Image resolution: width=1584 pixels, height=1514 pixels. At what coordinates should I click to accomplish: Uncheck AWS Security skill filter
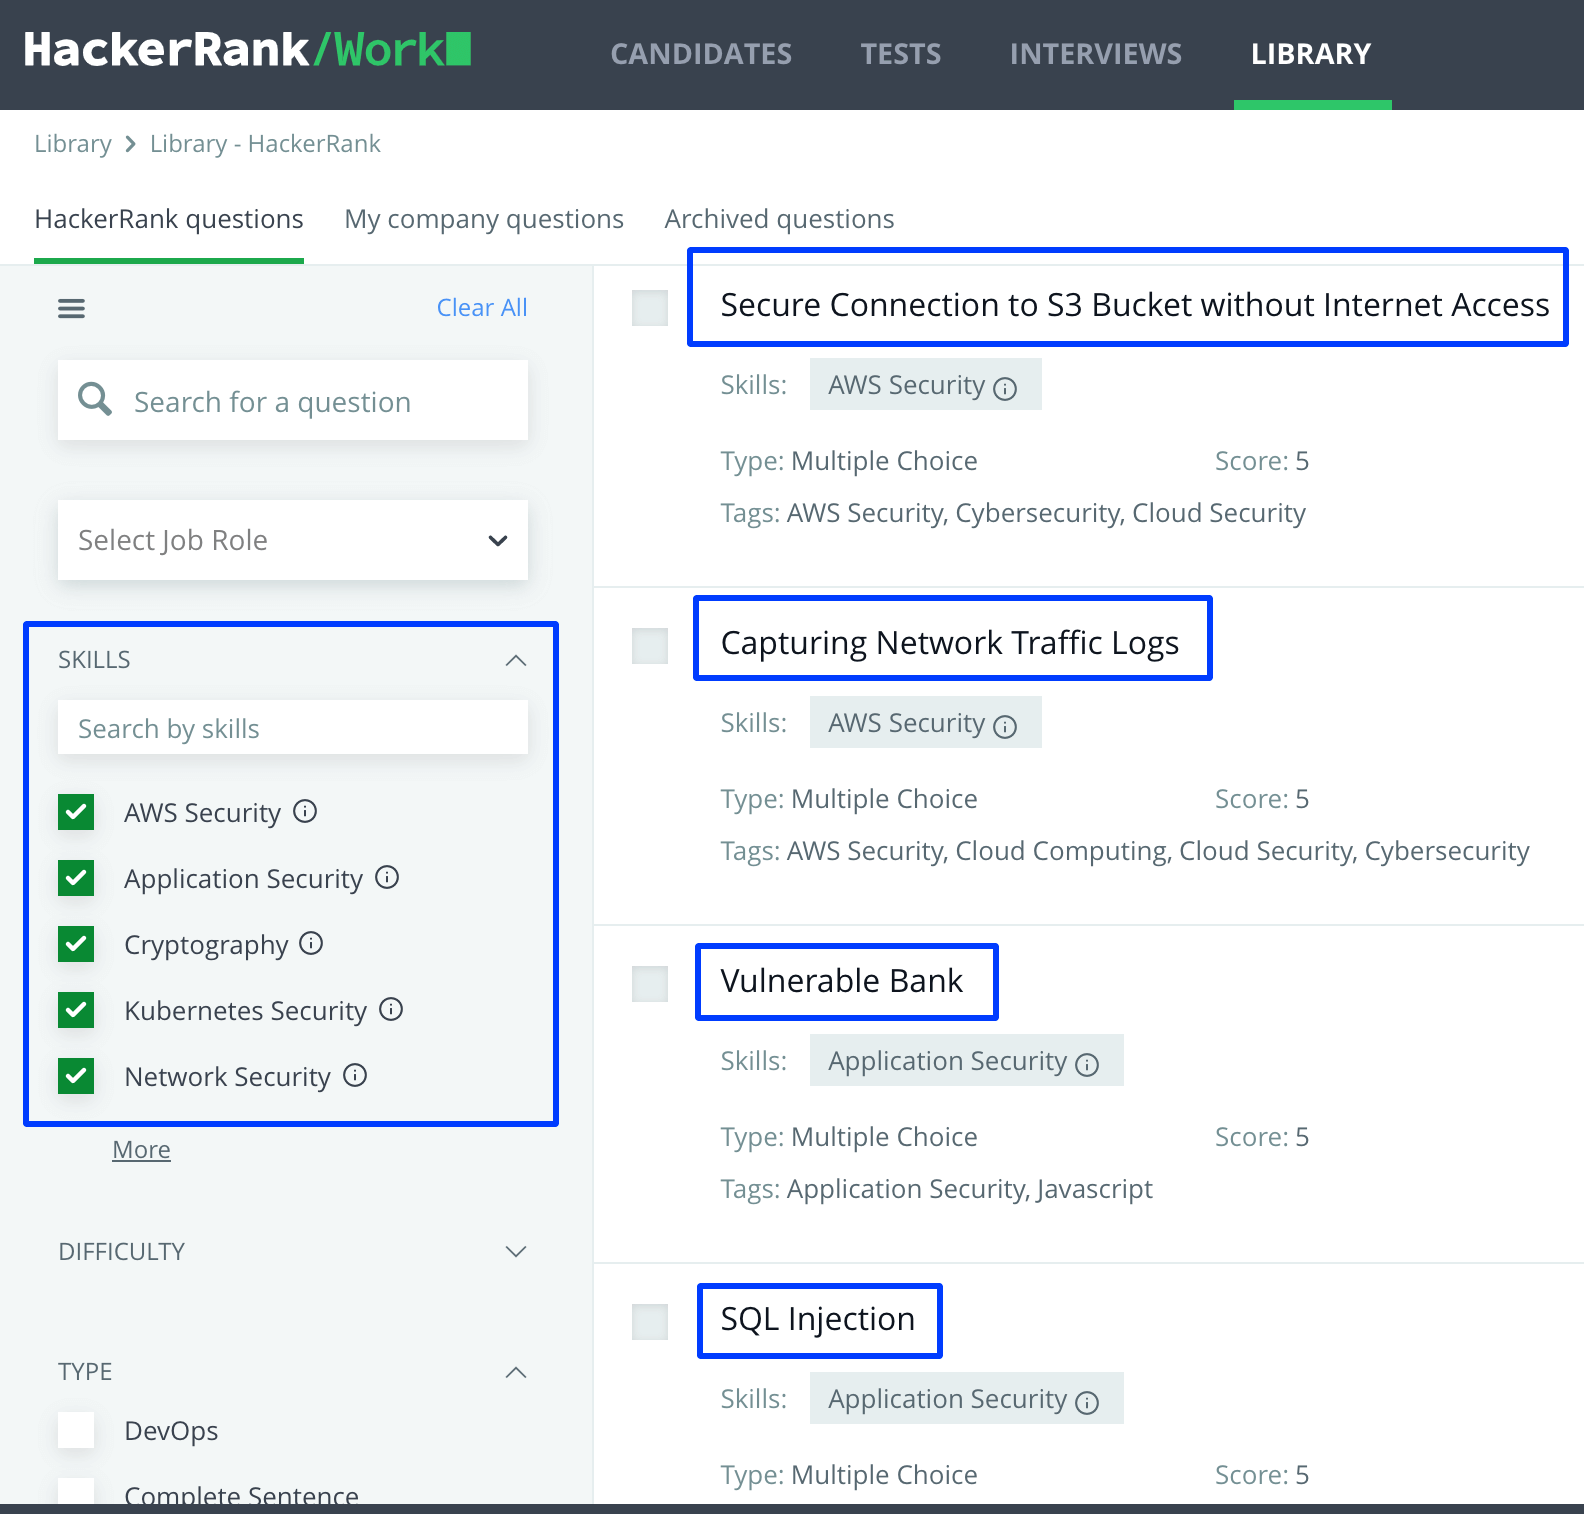click(76, 812)
